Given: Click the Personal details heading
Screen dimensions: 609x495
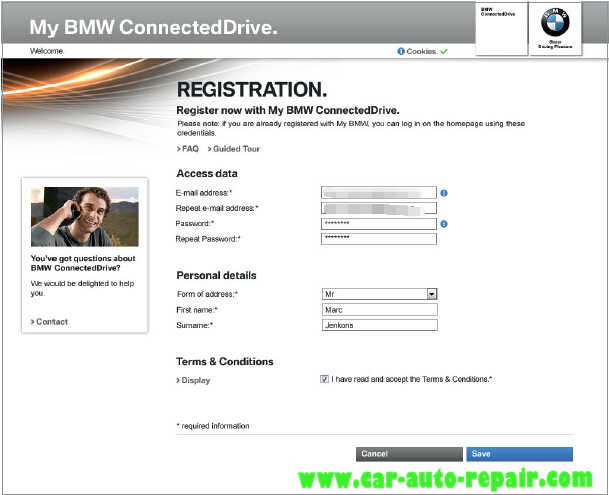Looking at the screenshot, I should pos(216,275).
